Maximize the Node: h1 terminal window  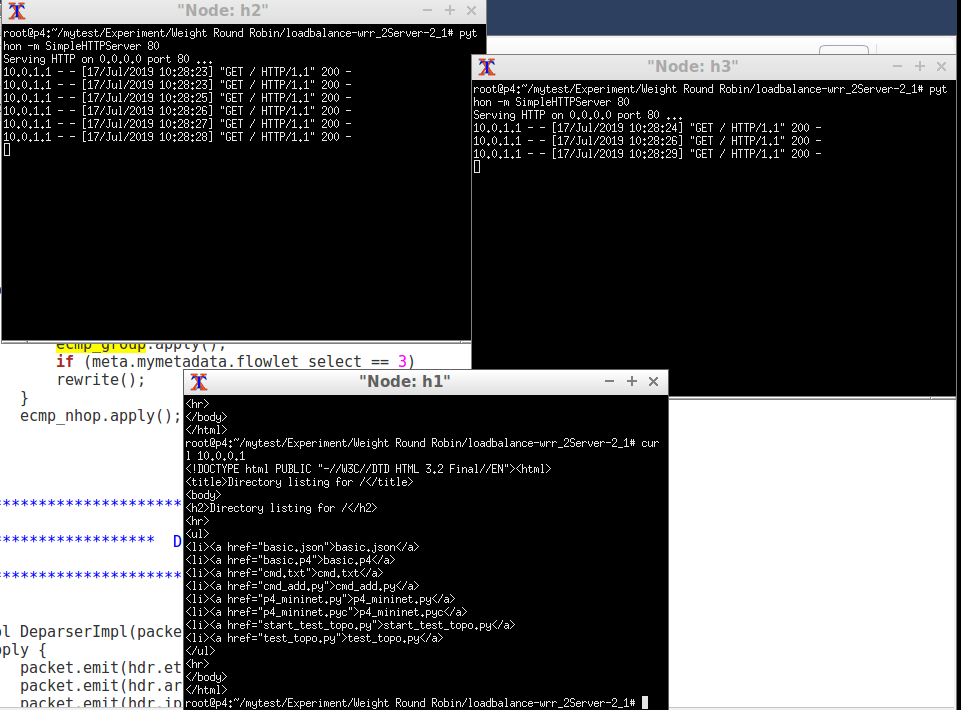tap(631, 382)
